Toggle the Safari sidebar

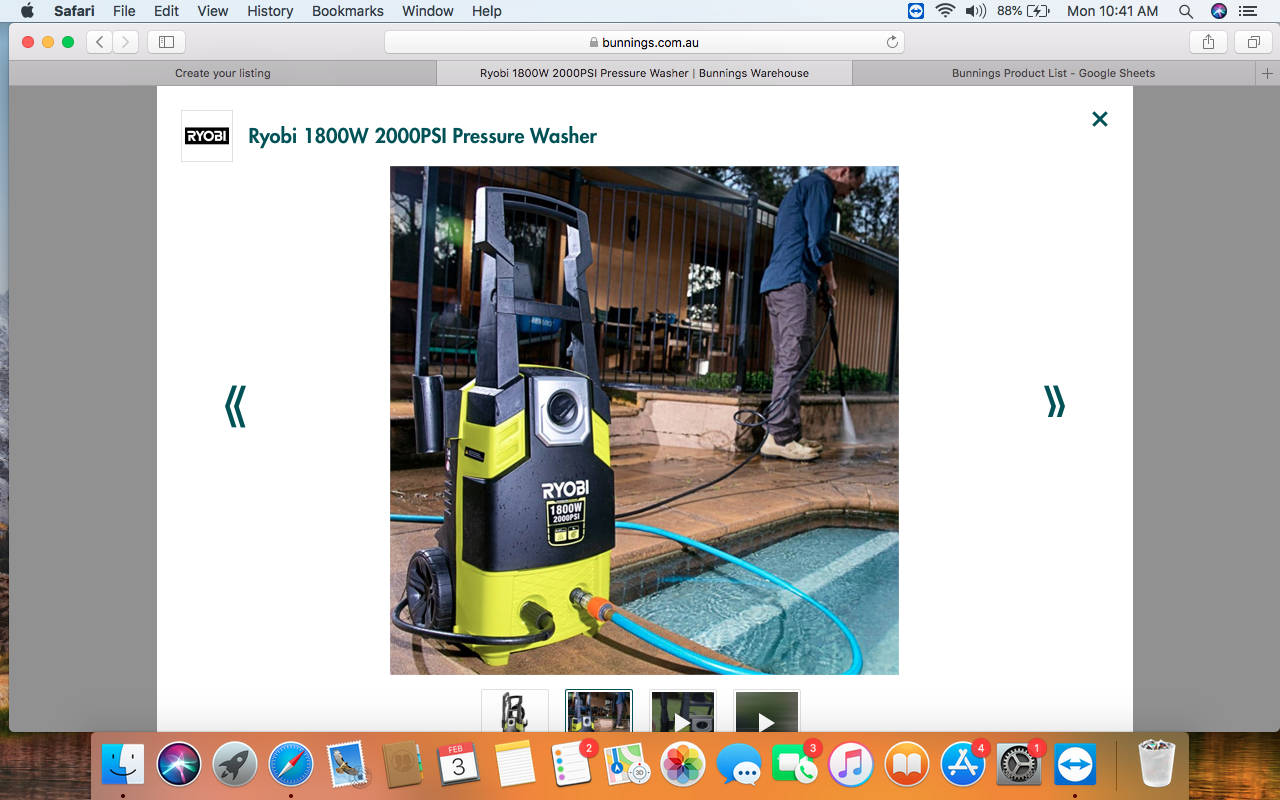167,42
